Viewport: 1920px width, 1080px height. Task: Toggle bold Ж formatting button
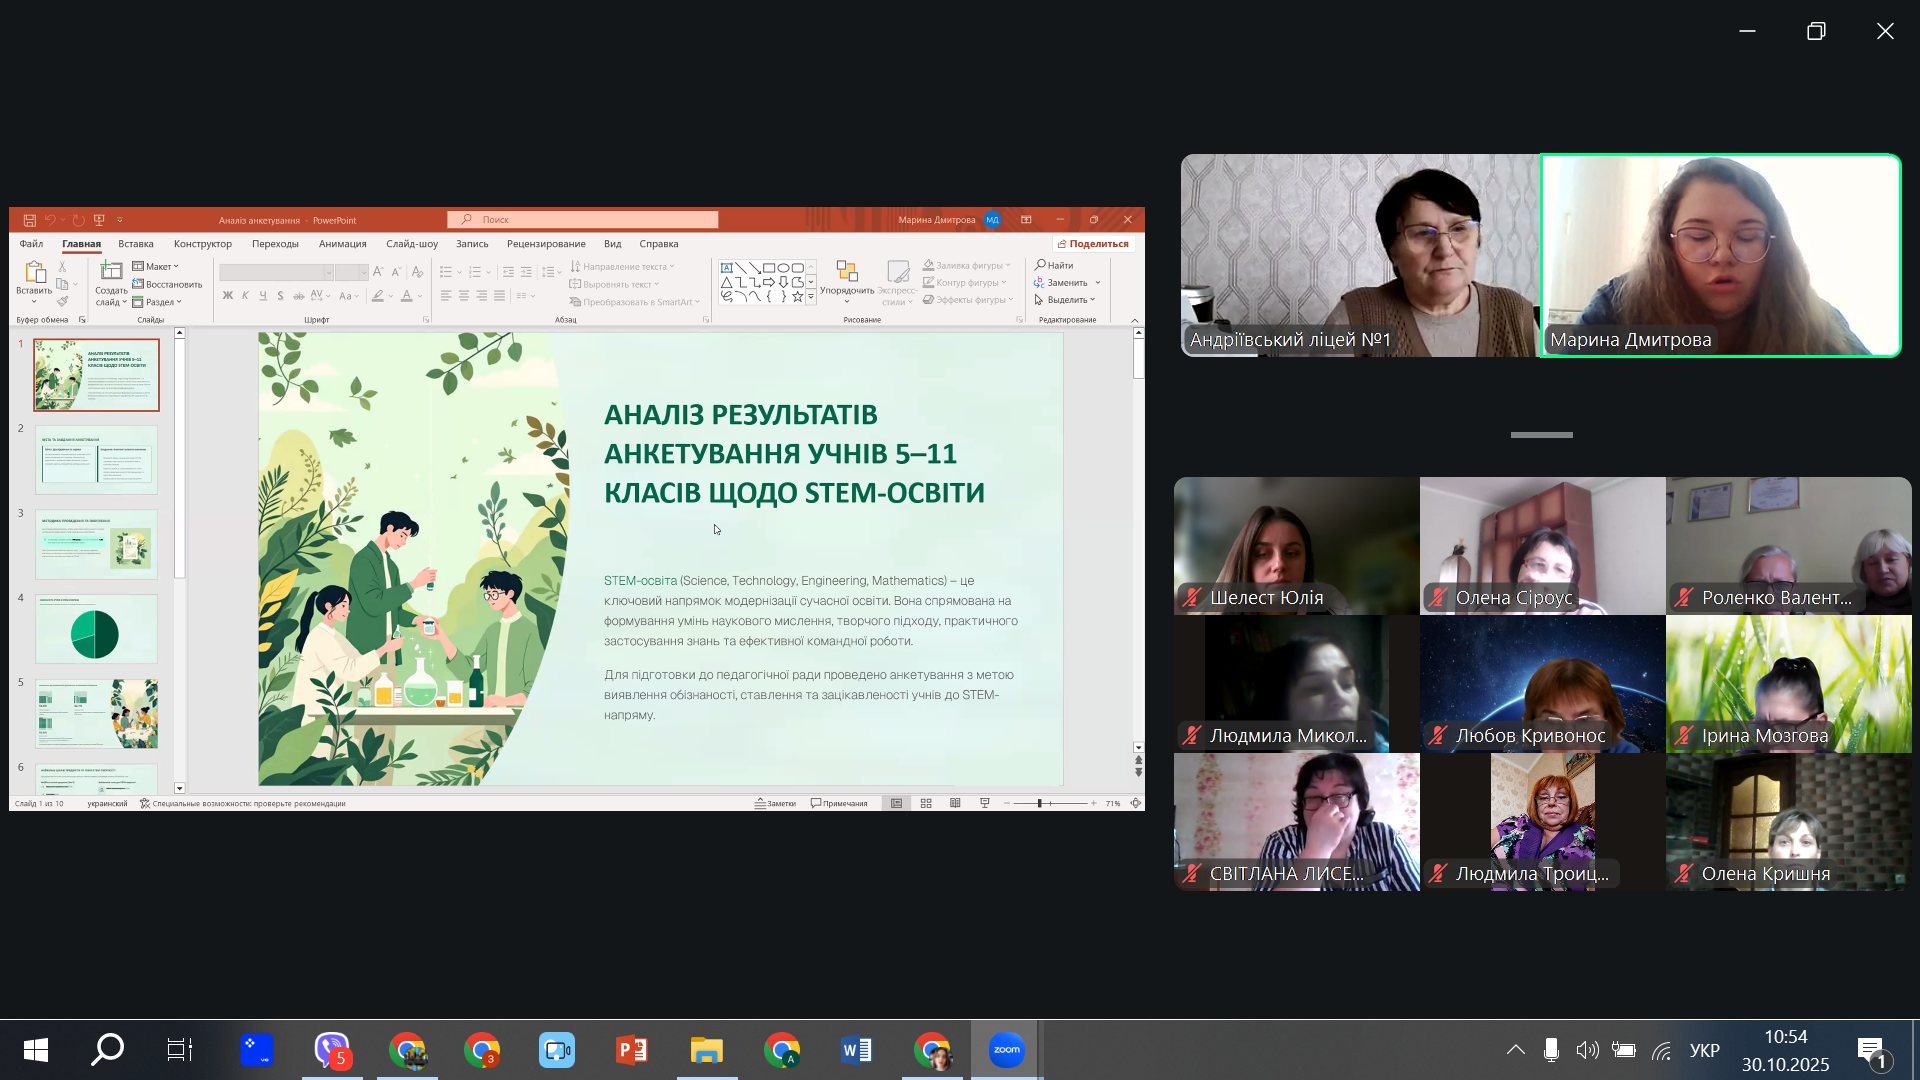coord(228,296)
